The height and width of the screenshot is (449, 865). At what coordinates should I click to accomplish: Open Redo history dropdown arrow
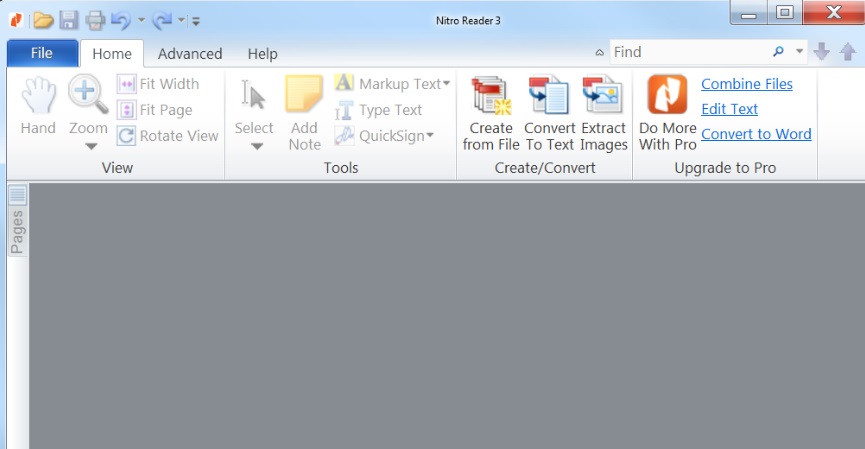click(181, 20)
